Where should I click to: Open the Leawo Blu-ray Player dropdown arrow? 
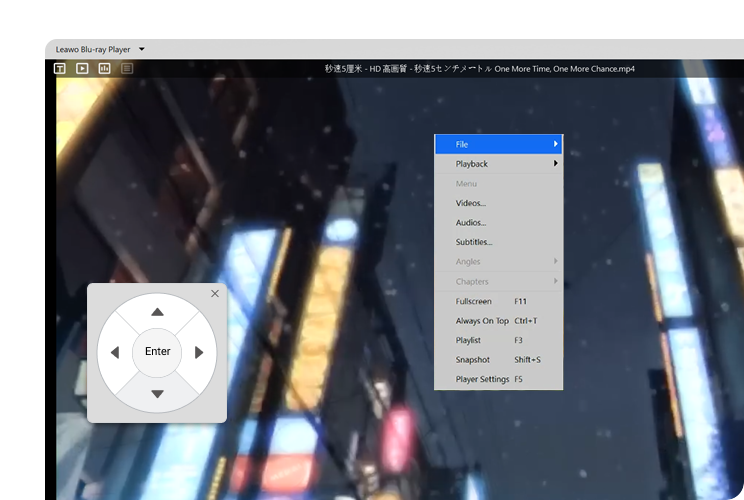tap(141, 49)
